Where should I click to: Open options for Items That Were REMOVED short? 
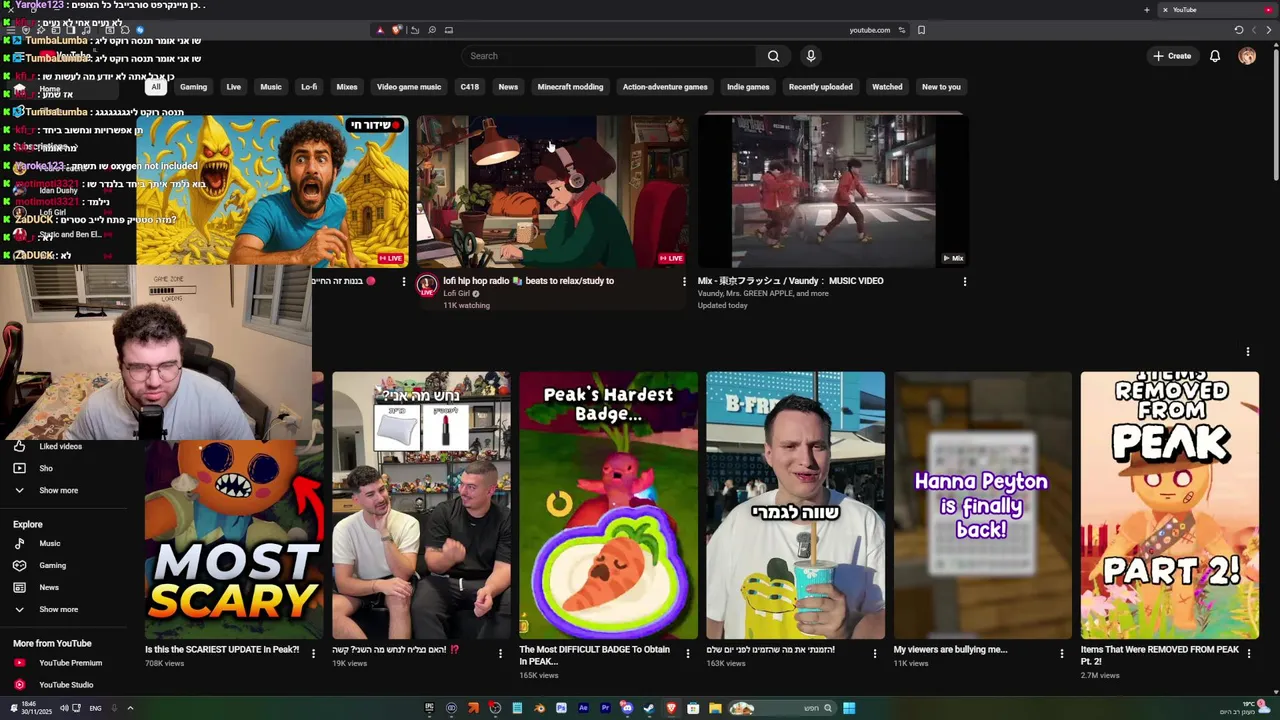[x=1249, y=654]
